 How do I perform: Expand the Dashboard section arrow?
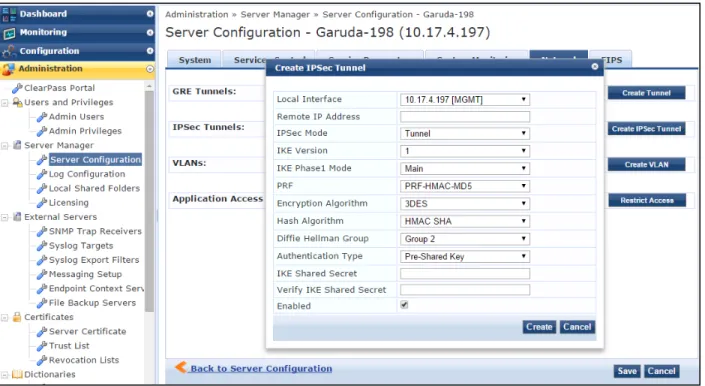point(150,14)
